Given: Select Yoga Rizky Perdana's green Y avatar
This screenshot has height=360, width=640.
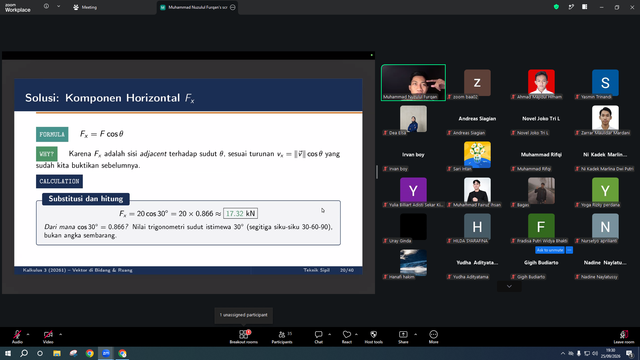Looking at the screenshot, I should tap(605, 191).
